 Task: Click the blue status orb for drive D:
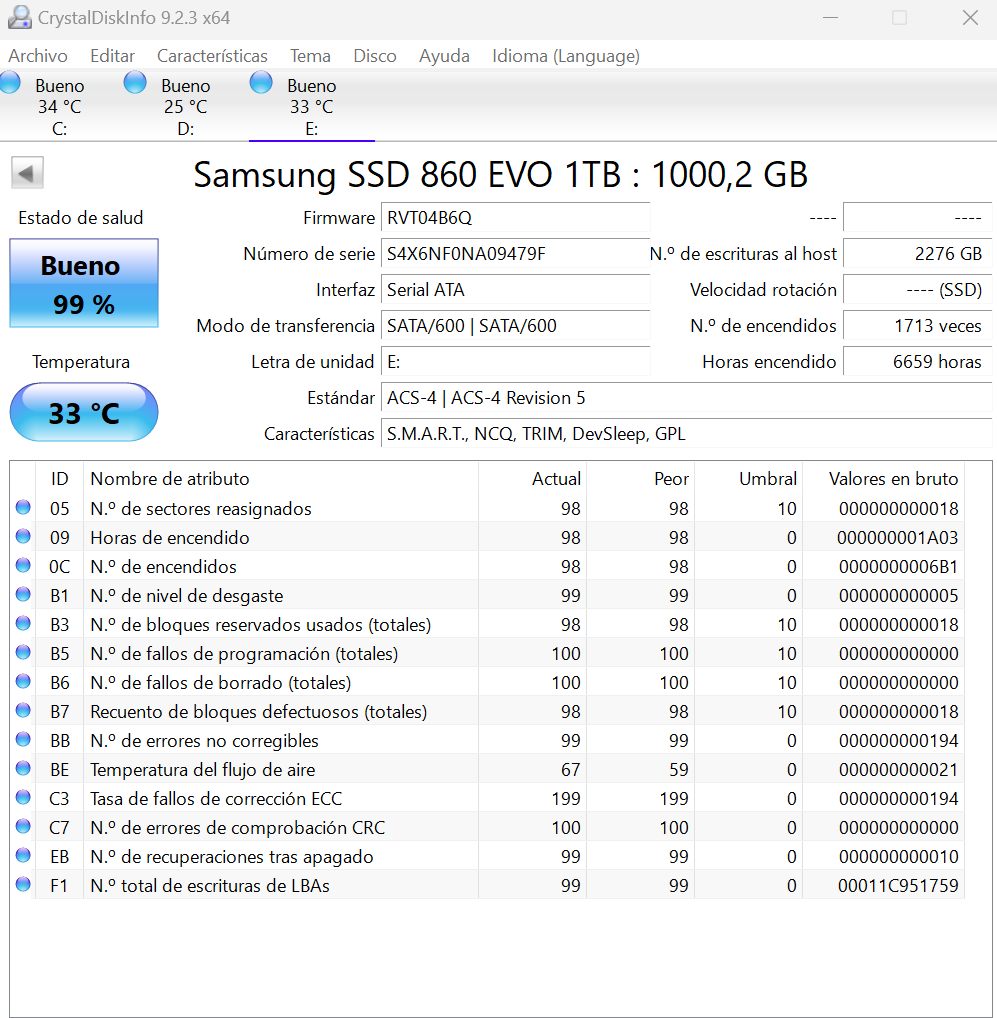point(135,82)
